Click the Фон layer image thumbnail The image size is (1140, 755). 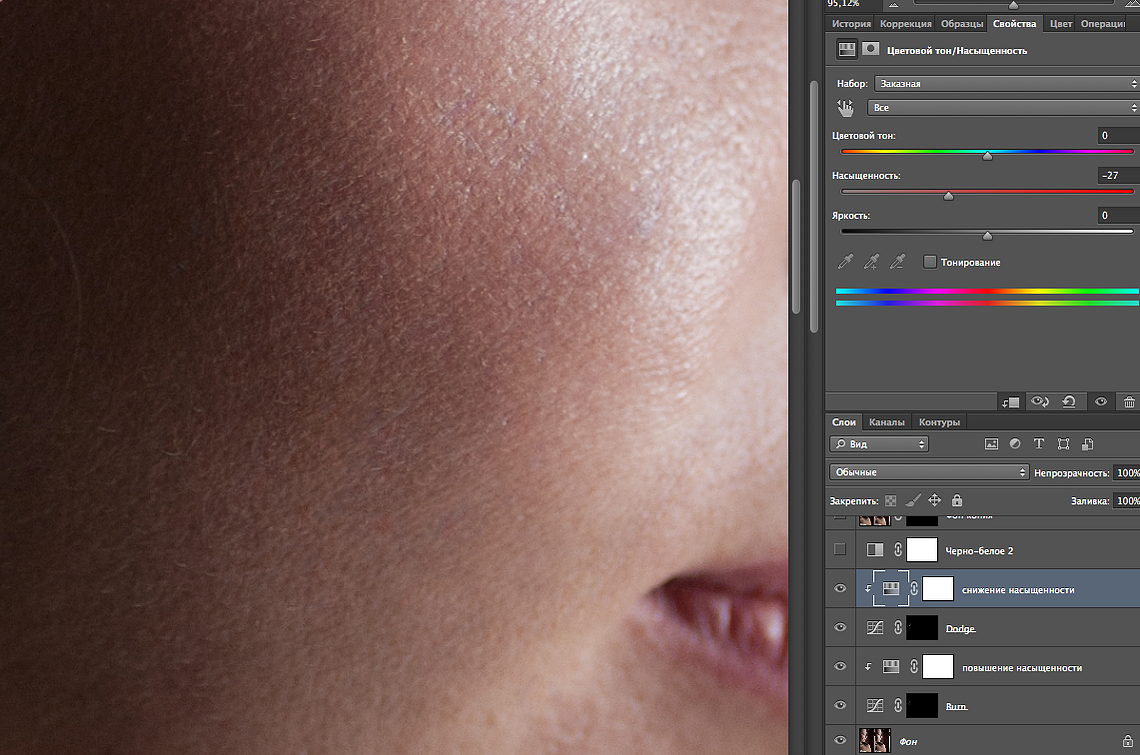coord(875,740)
